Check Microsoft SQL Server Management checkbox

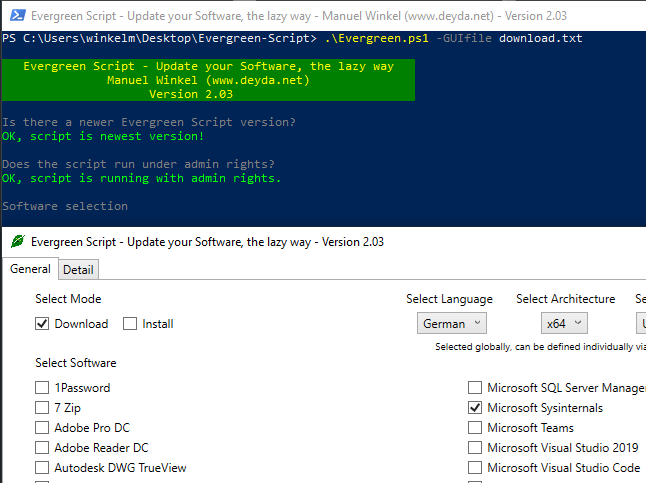click(x=475, y=388)
